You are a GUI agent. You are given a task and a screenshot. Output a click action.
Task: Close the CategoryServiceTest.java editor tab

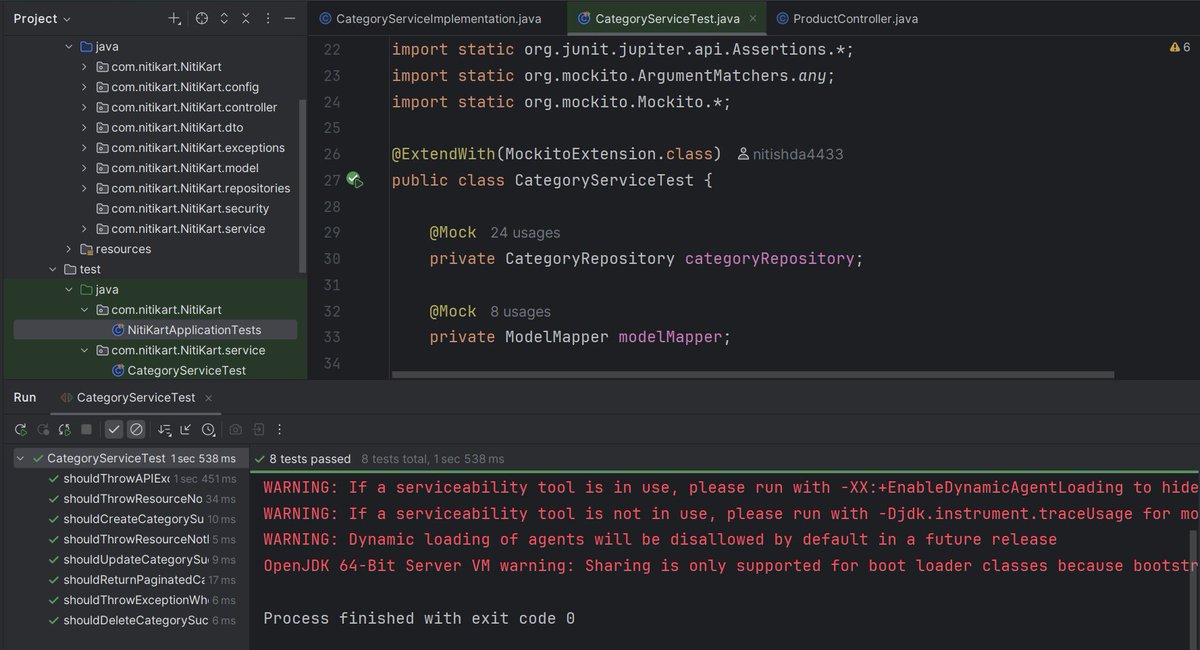(754, 18)
